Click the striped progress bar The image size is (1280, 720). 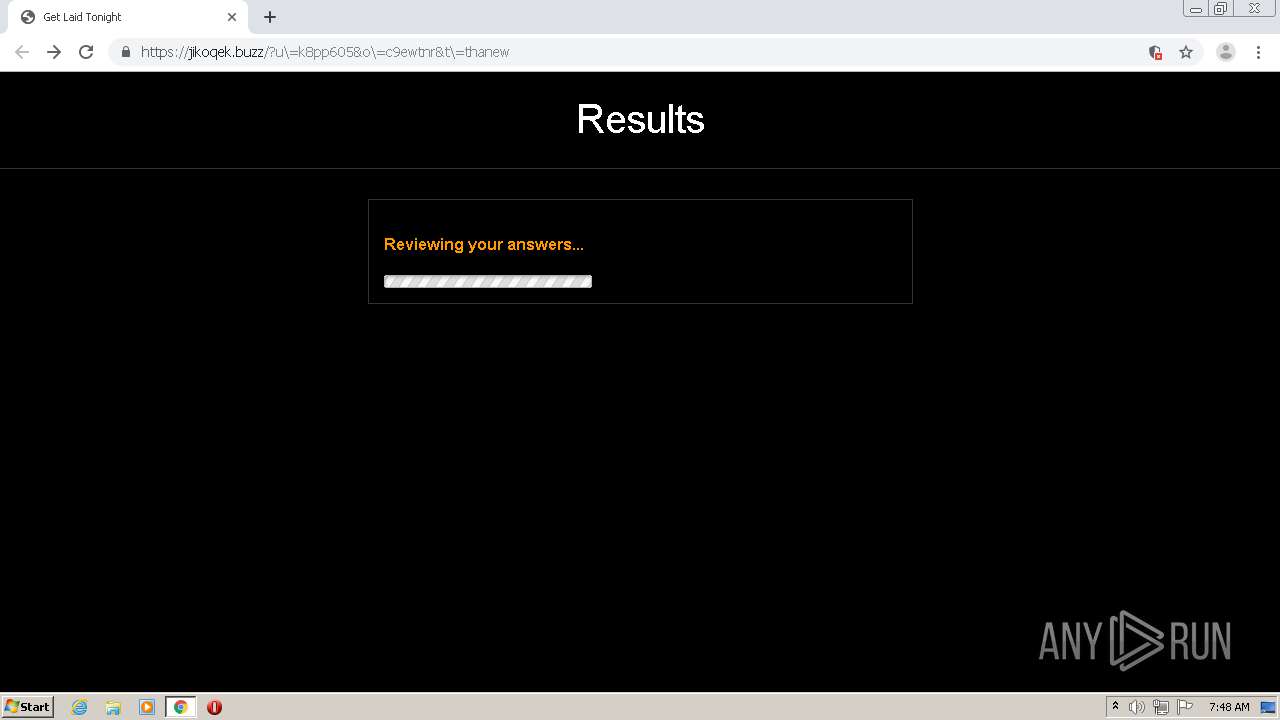[x=488, y=281]
